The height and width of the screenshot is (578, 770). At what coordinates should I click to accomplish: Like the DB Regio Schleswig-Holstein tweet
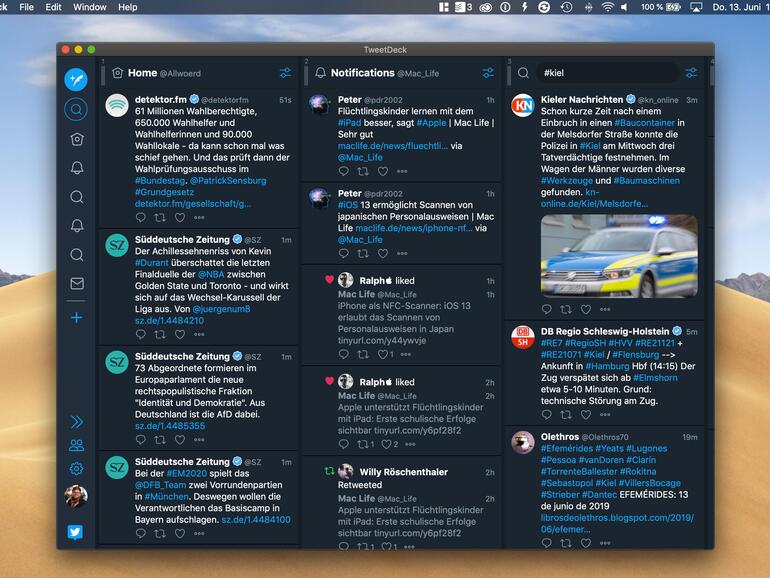586,414
